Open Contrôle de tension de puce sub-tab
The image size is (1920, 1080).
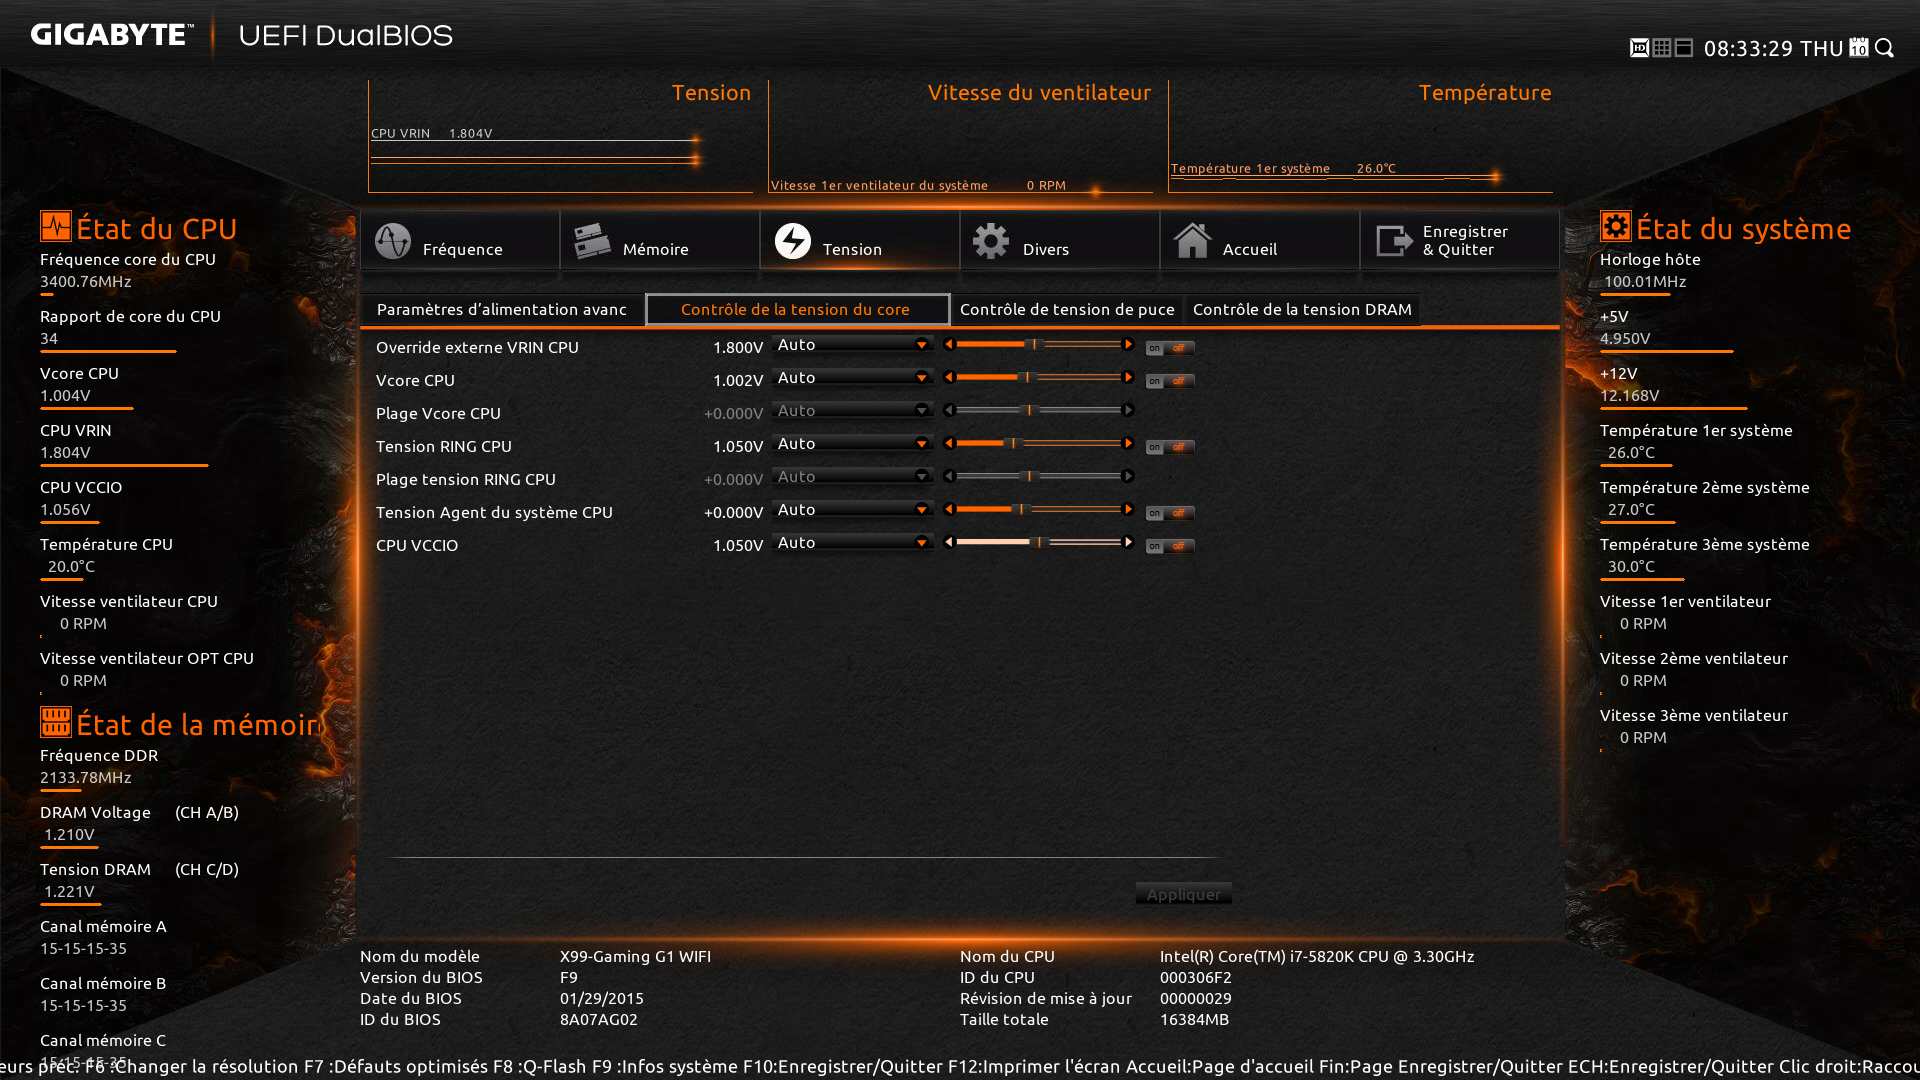point(1067,309)
